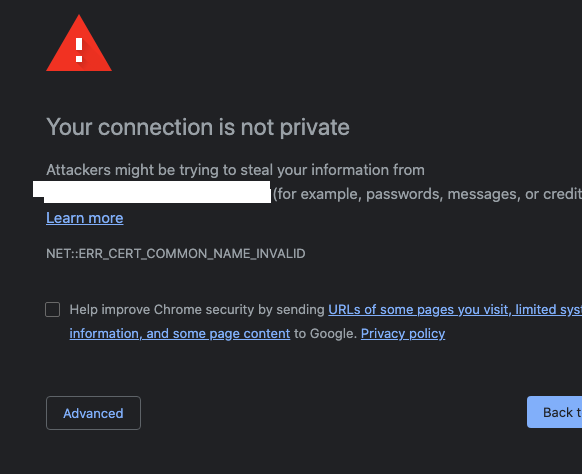
Task: Click the "Attackers might be trying" paragraph
Action: pyautogui.click(x=235, y=170)
